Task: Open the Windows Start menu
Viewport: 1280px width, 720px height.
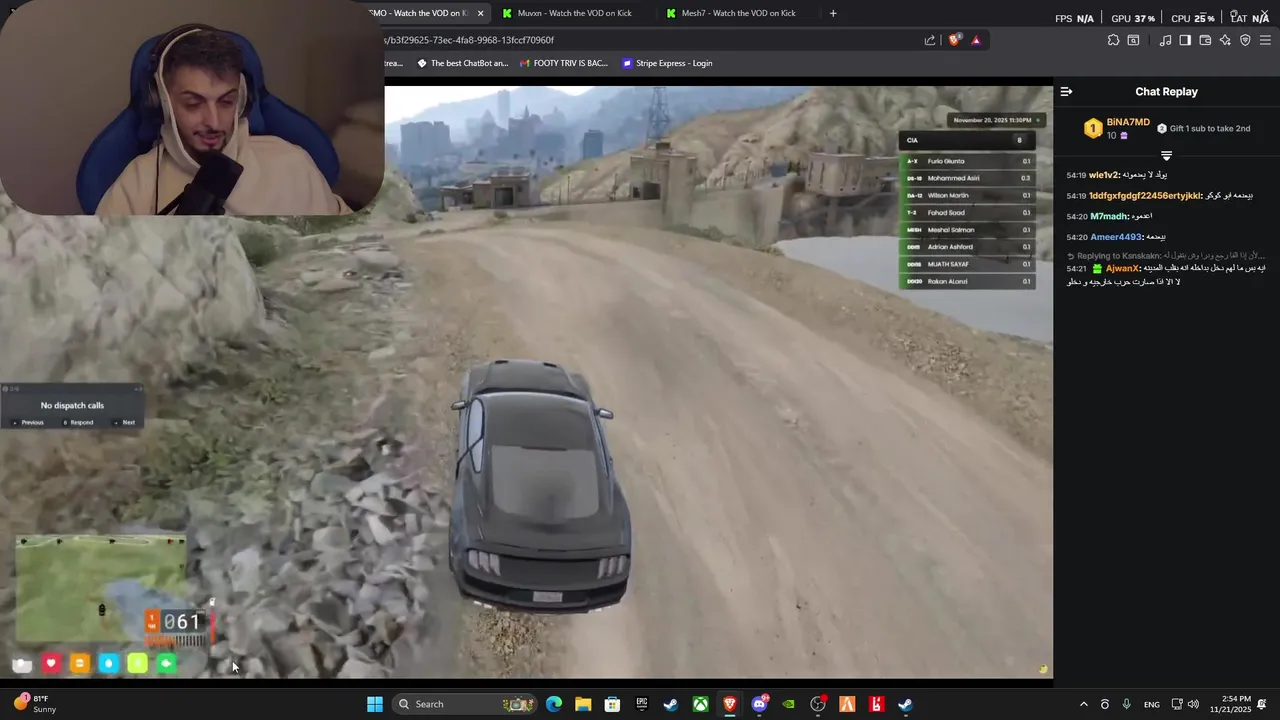Action: (374, 704)
